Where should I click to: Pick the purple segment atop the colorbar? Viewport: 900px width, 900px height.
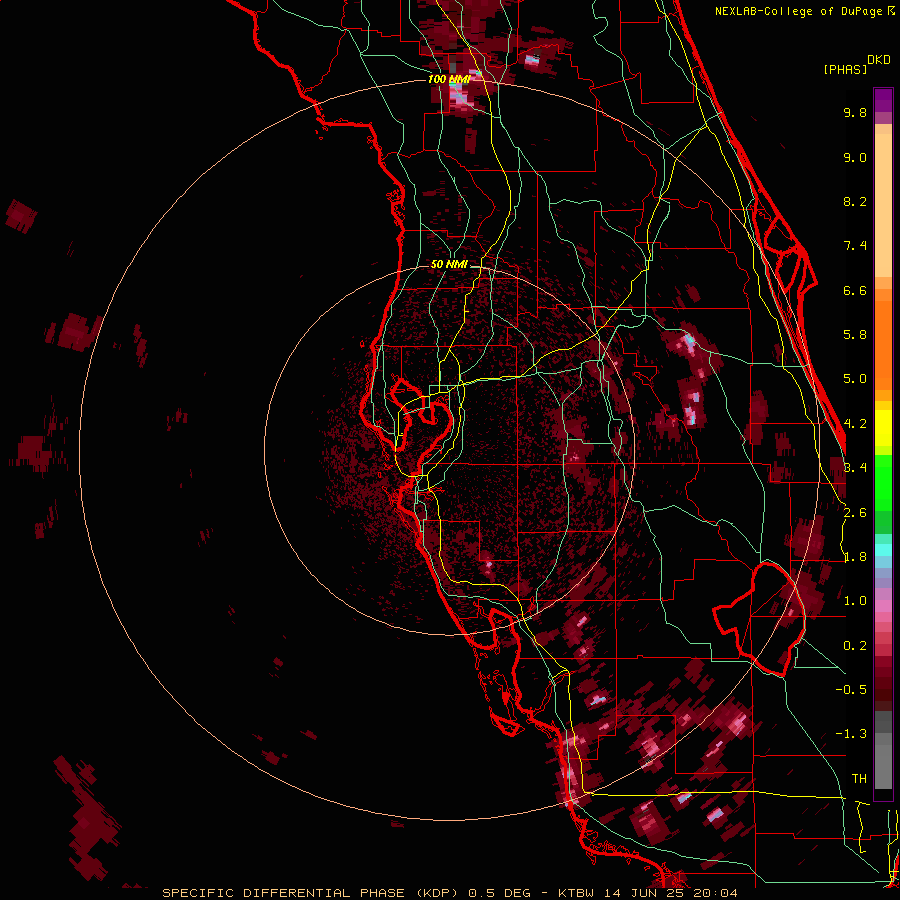[883, 100]
